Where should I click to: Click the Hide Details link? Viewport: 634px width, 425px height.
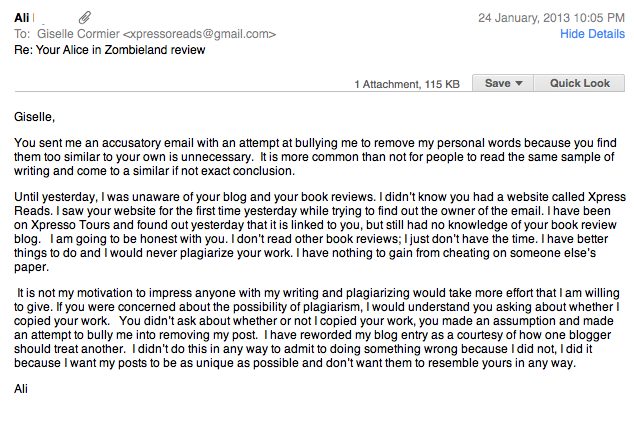pos(592,34)
